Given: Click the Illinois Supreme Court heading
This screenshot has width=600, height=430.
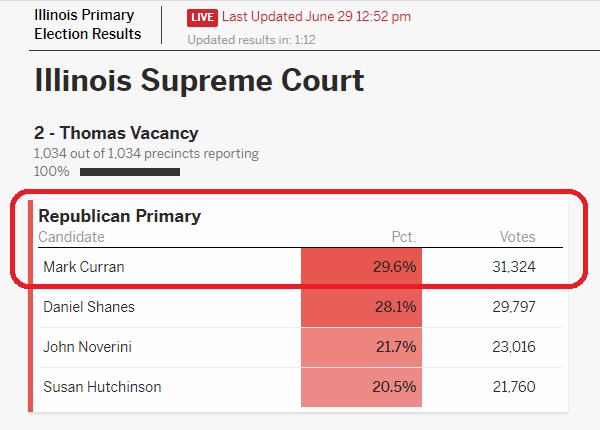Looking at the screenshot, I should point(199,80).
